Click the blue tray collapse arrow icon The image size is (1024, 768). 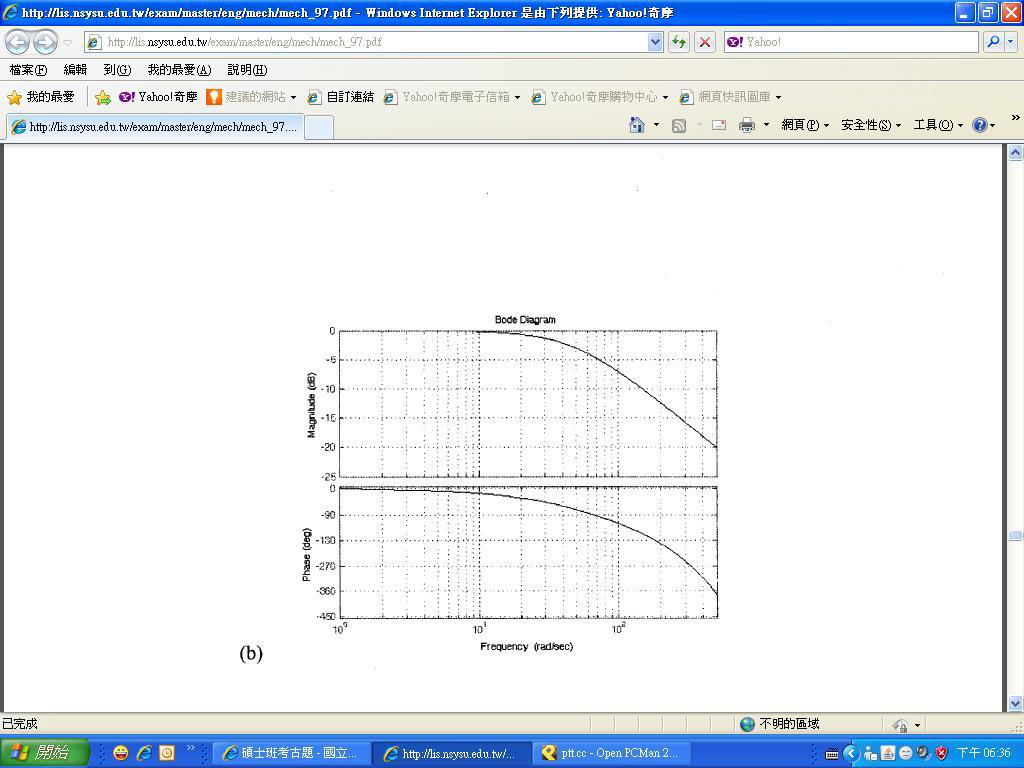[850, 754]
